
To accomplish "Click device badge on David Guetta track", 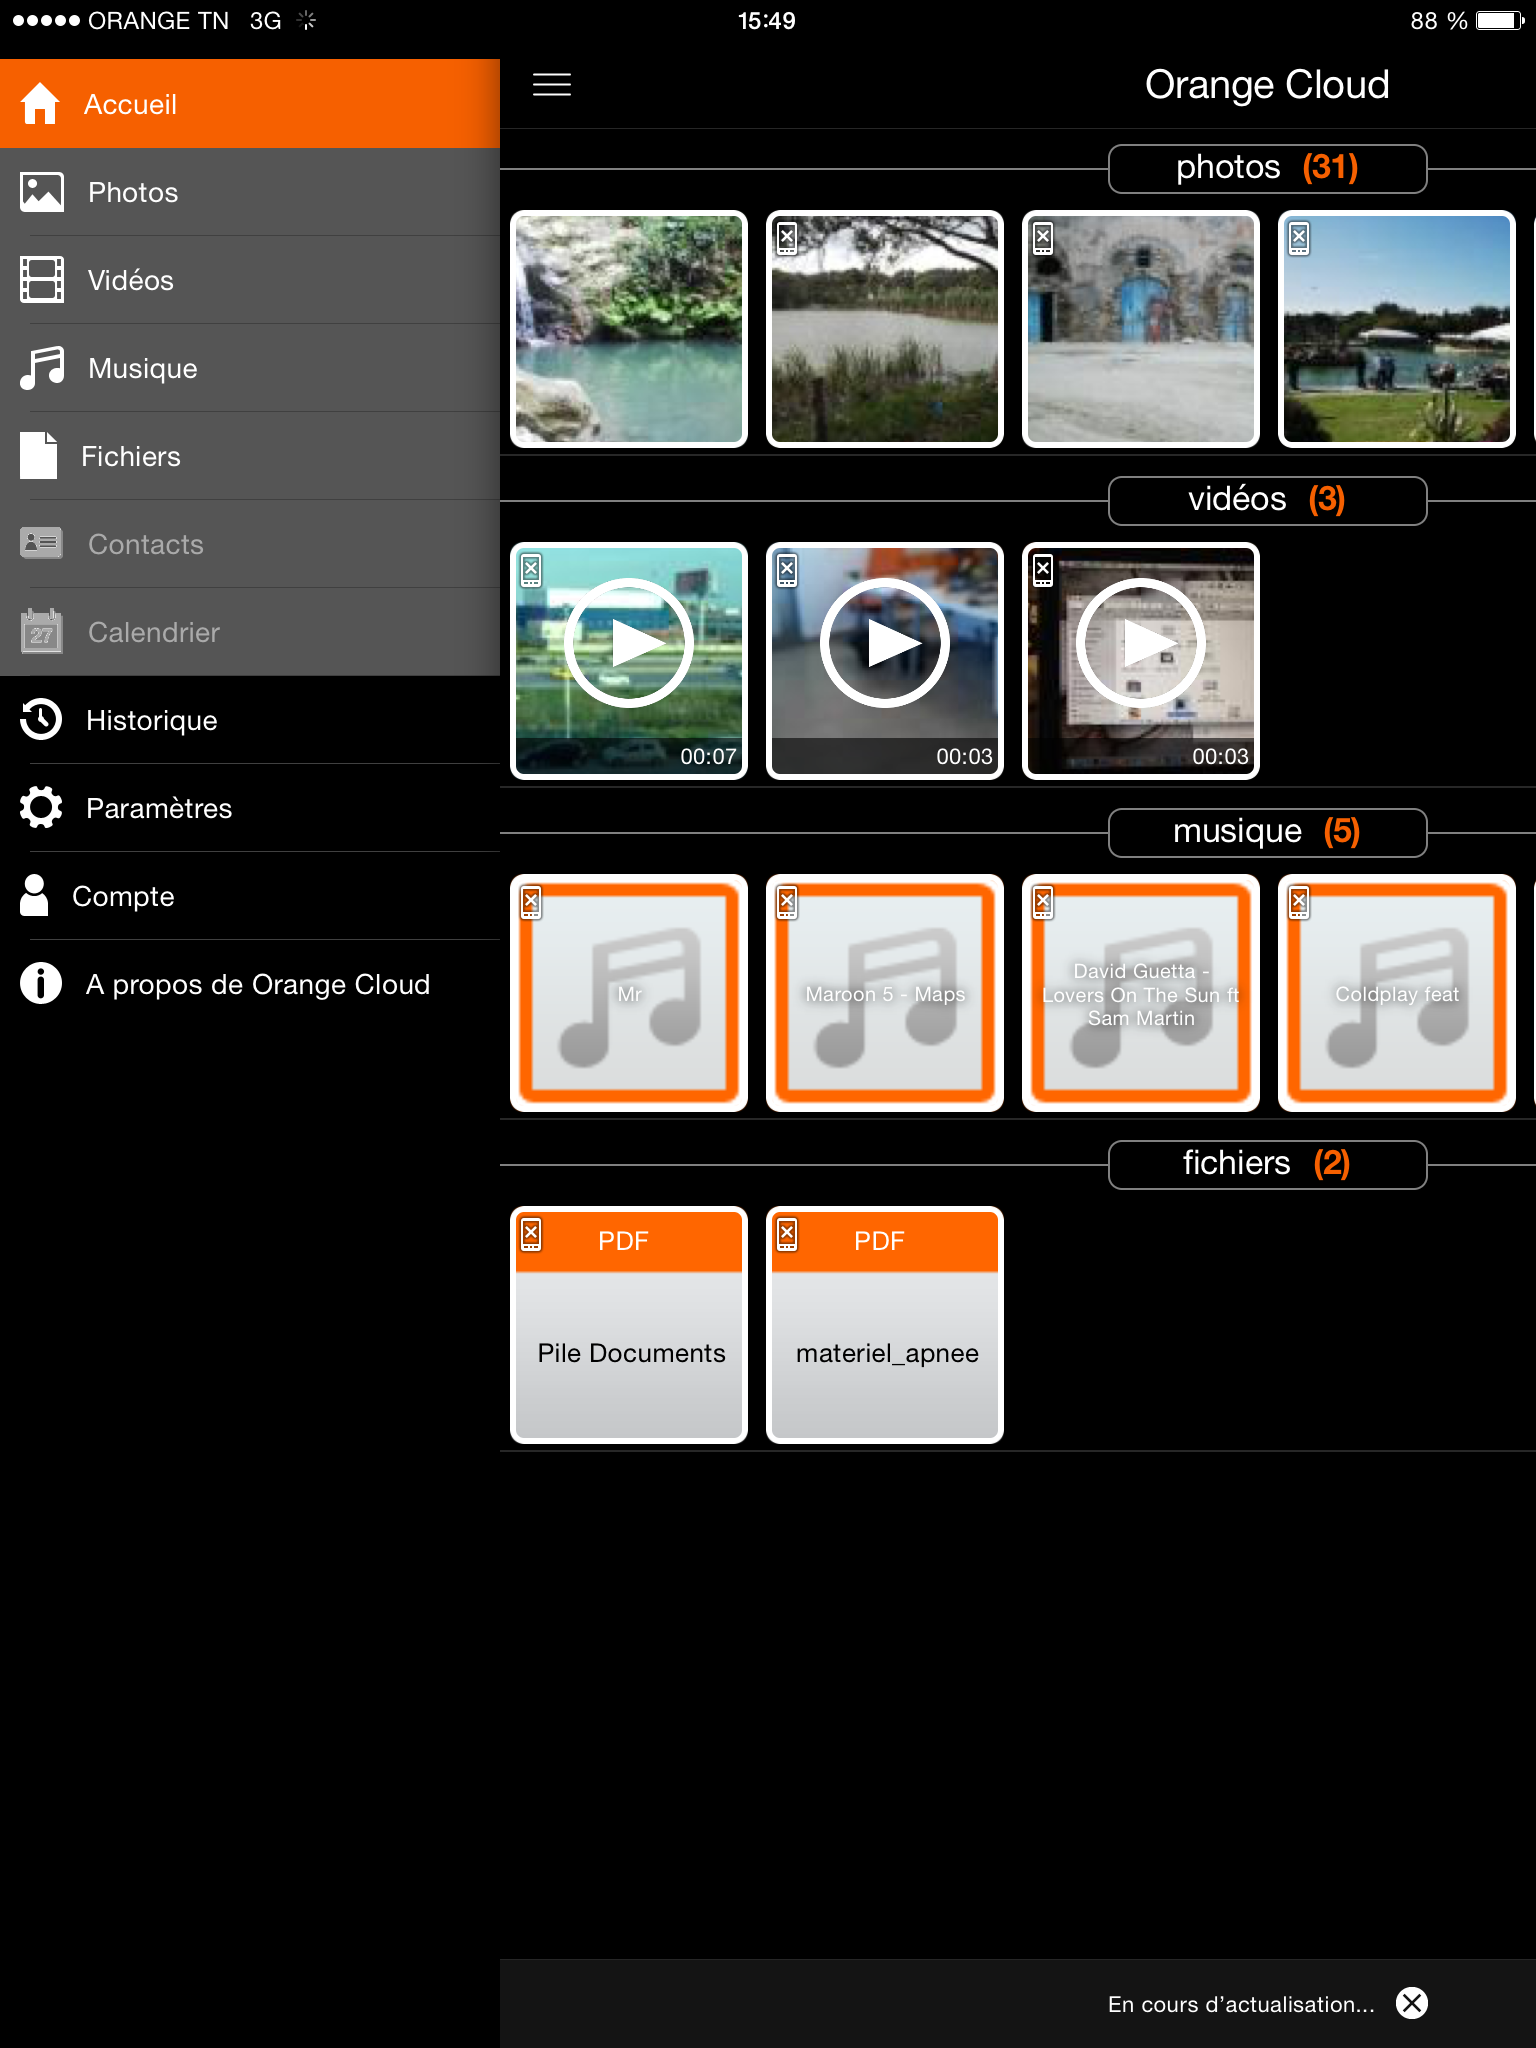I will tap(1043, 902).
